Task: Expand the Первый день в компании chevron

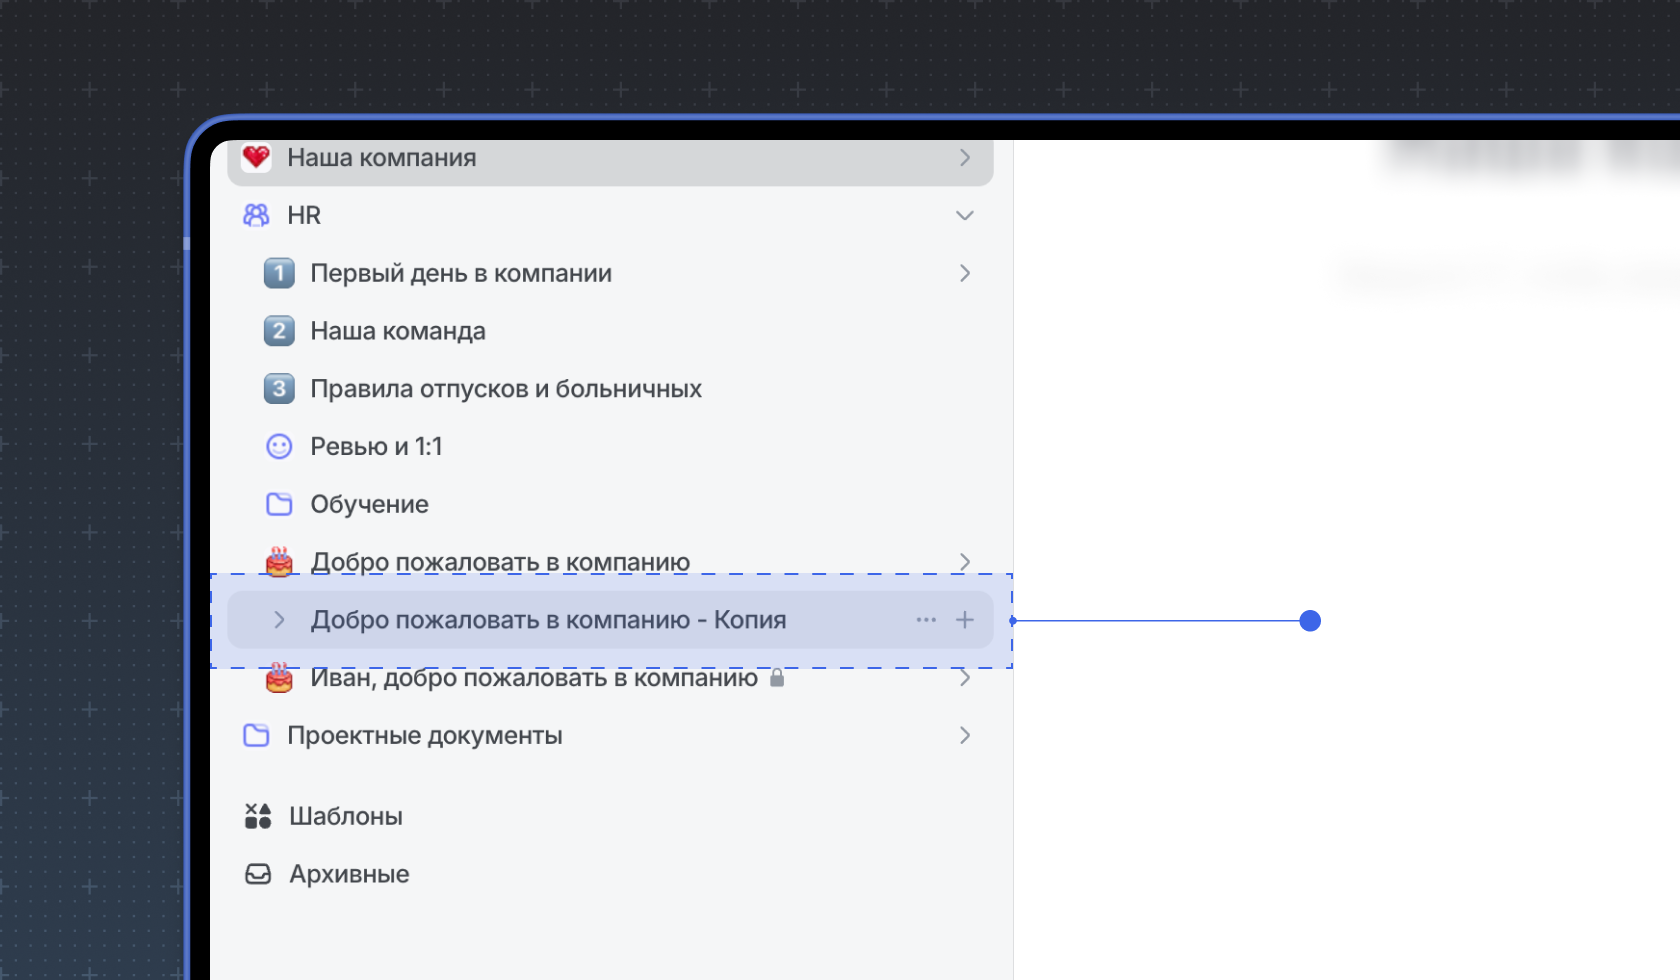Action: pyautogui.click(x=965, y=273)
